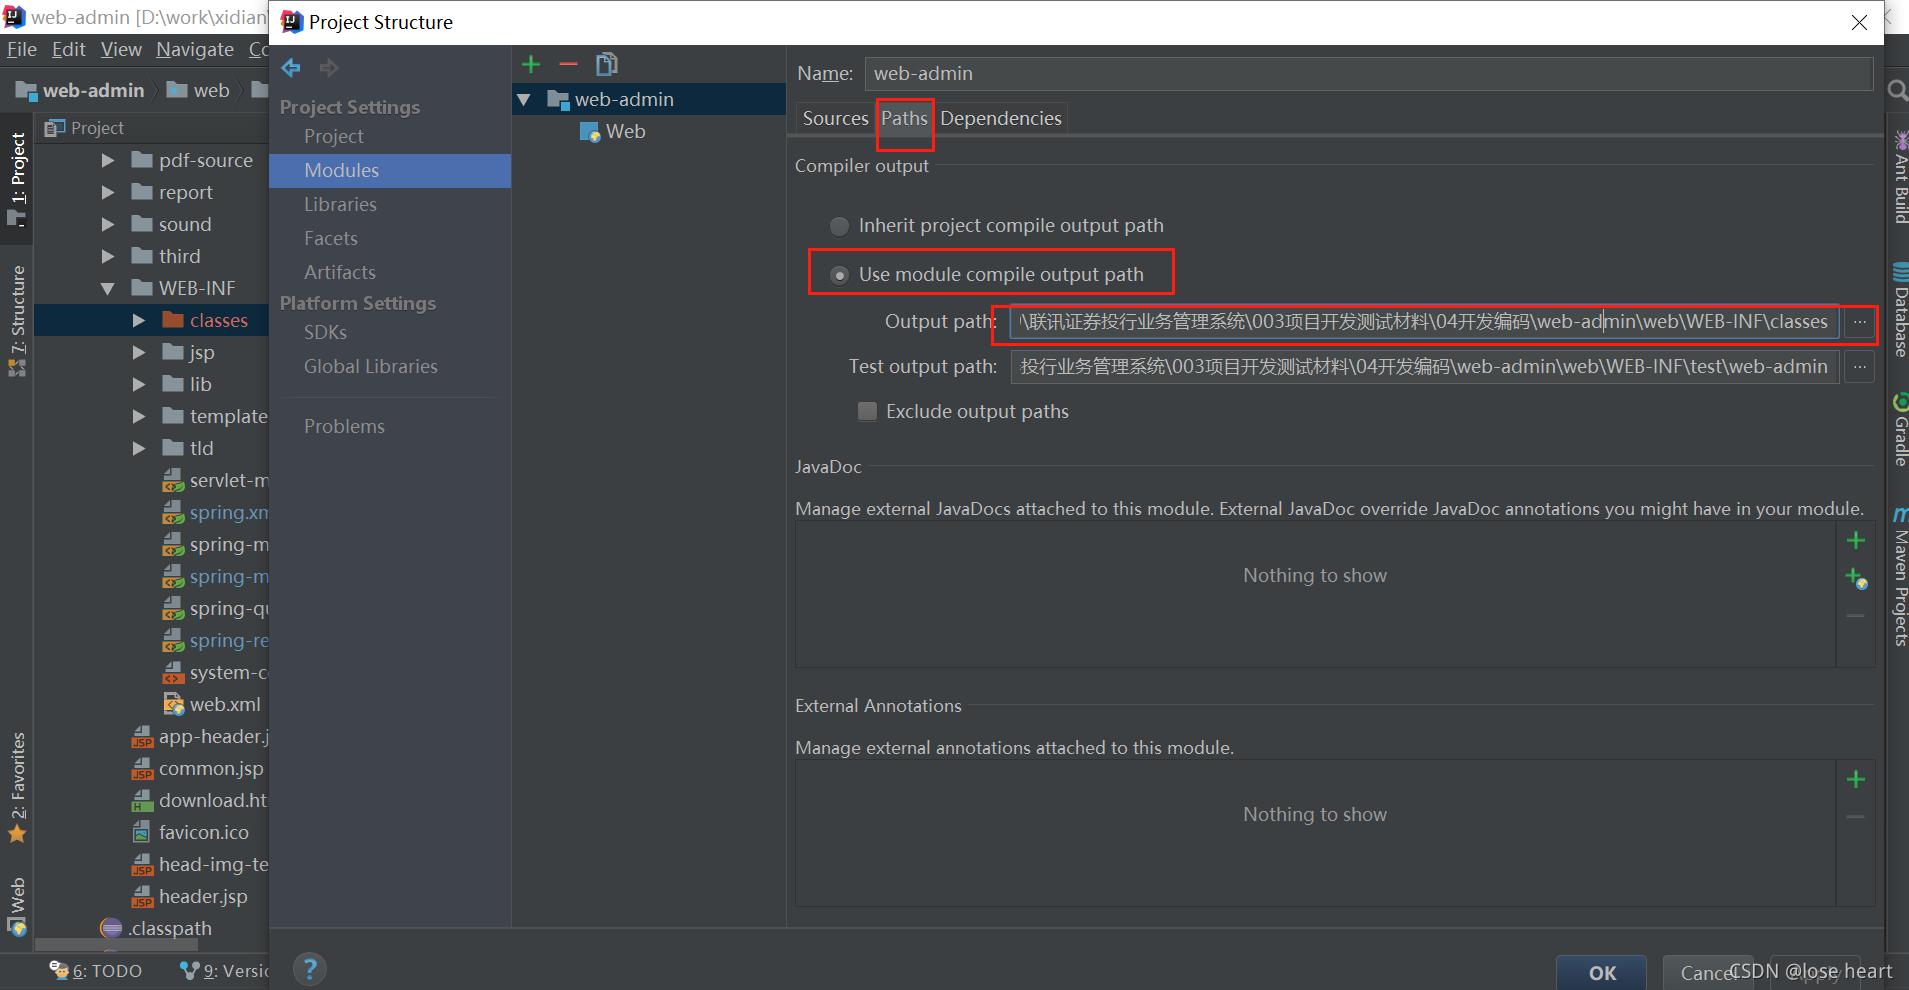Open the Edit menu
1909x990 pixels.
69,49
